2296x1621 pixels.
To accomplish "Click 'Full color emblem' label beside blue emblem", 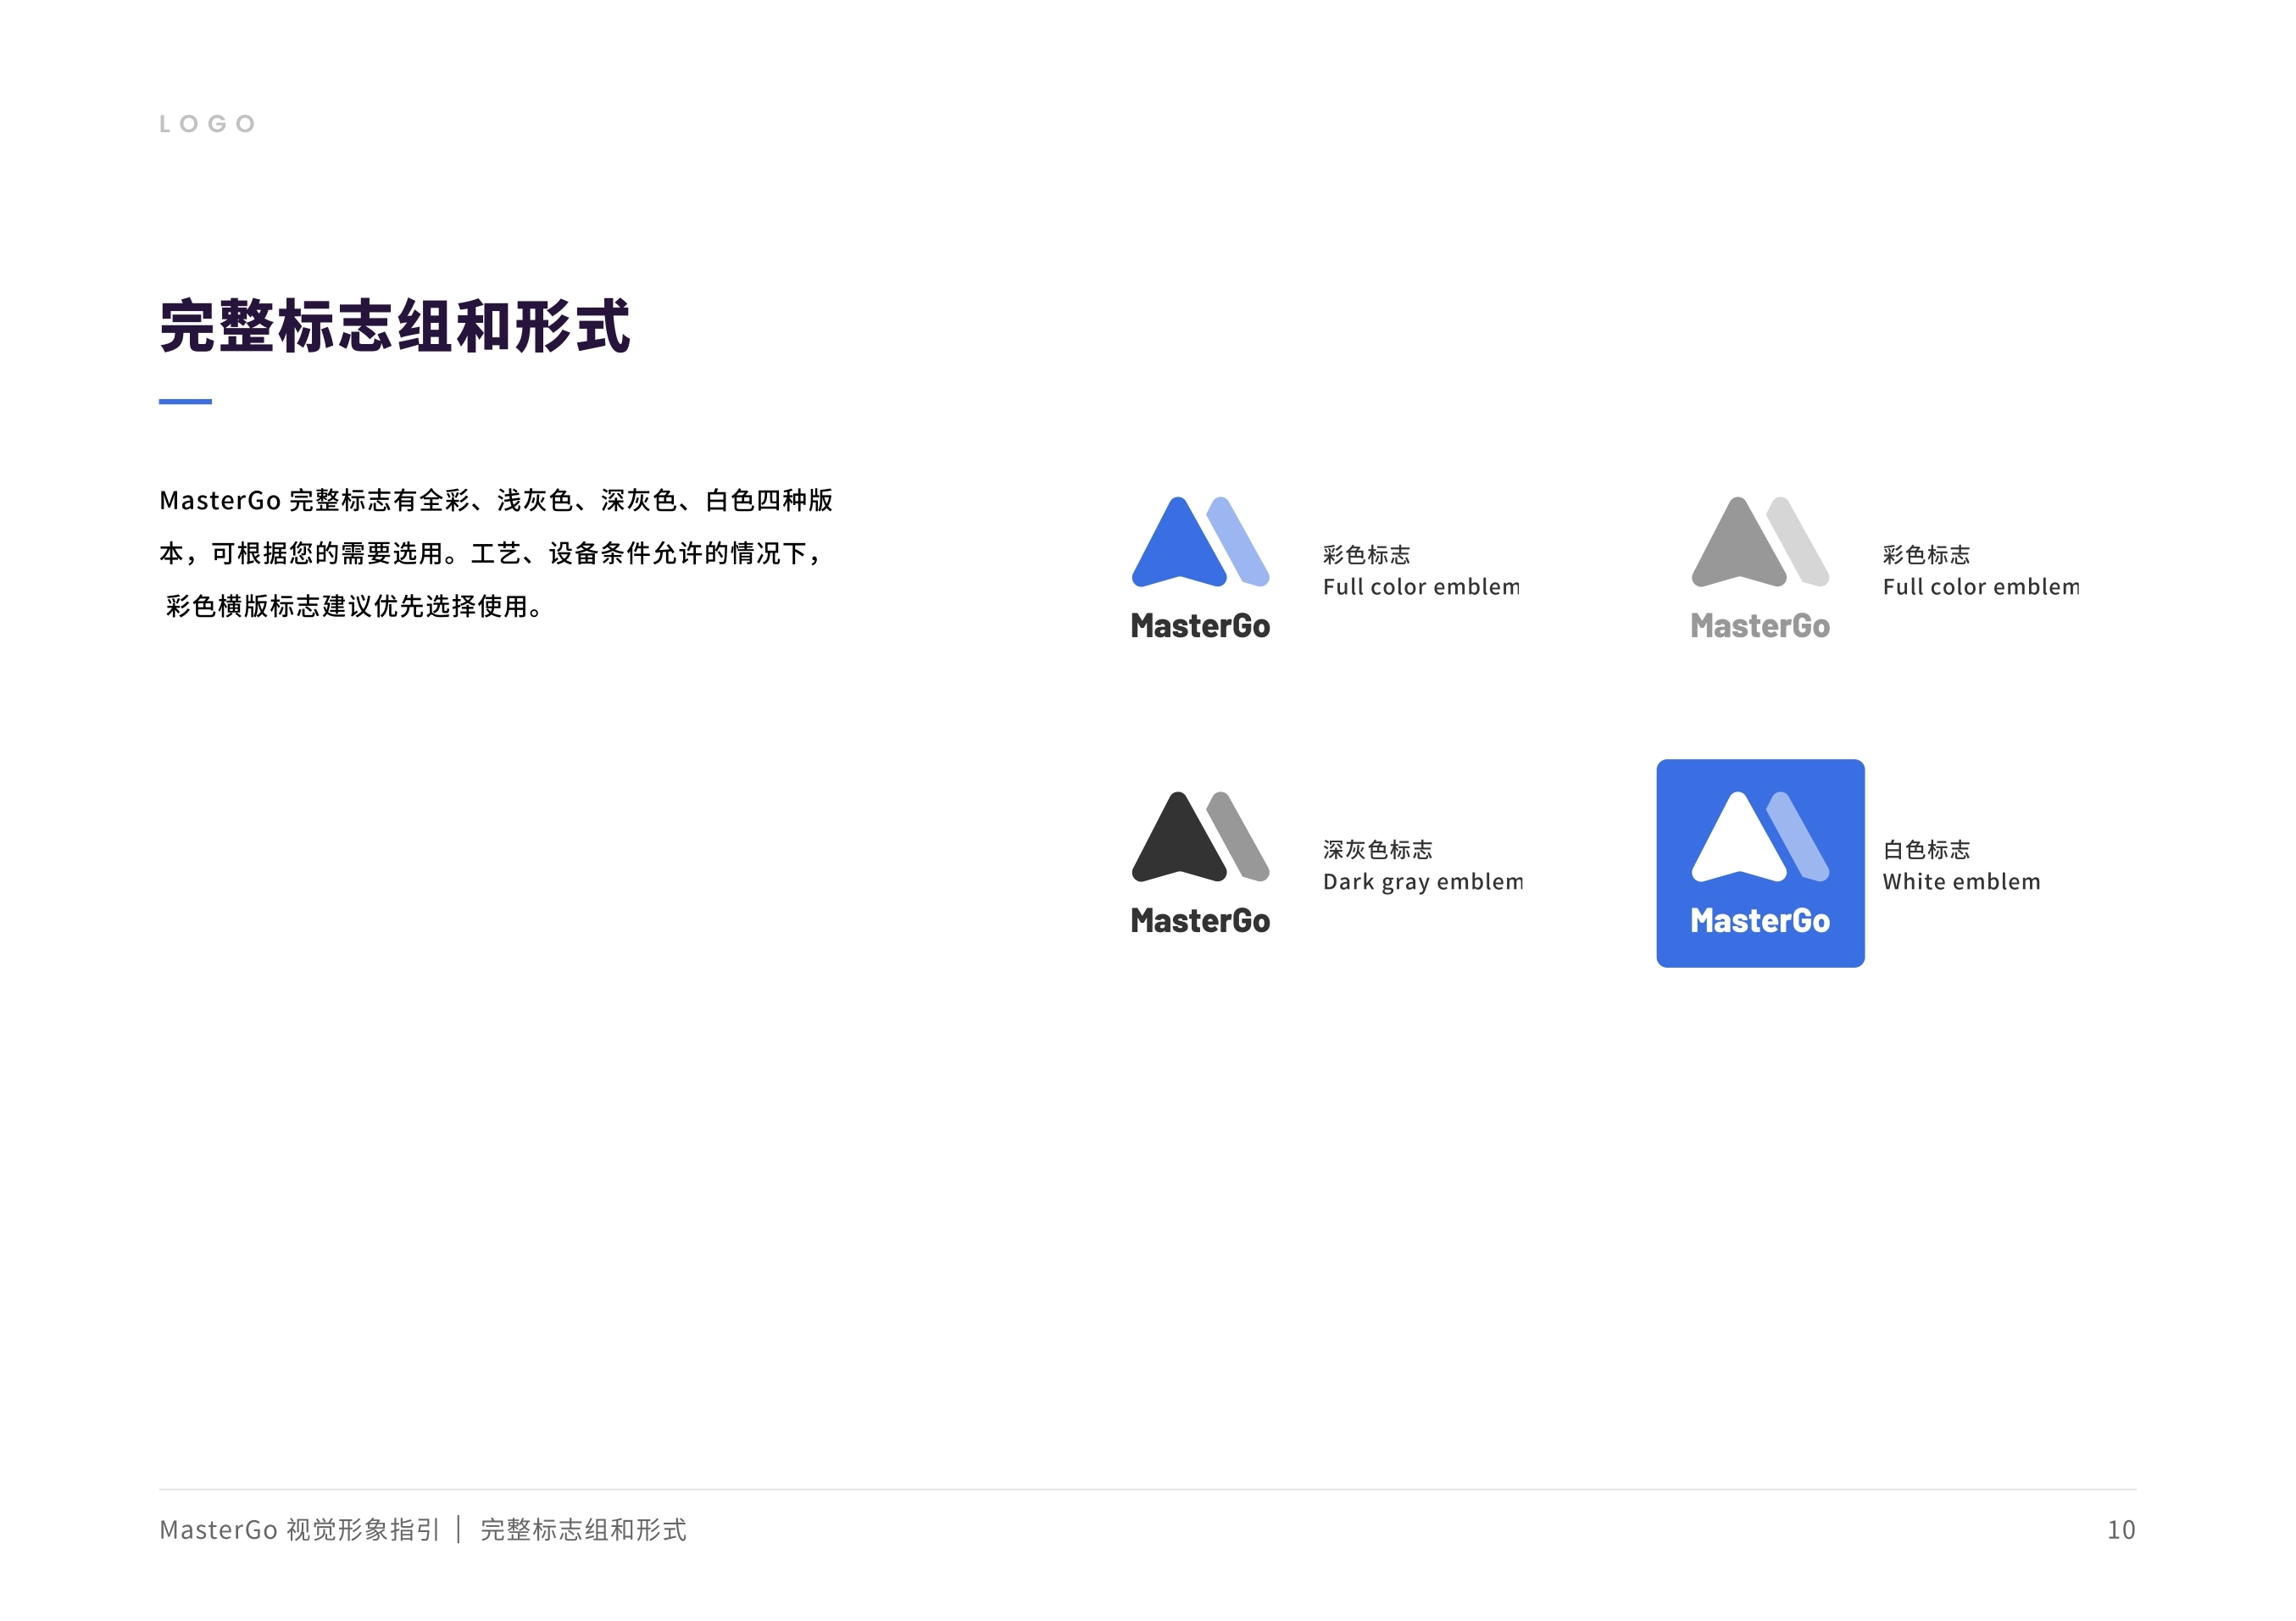I will coord(1421,587).
